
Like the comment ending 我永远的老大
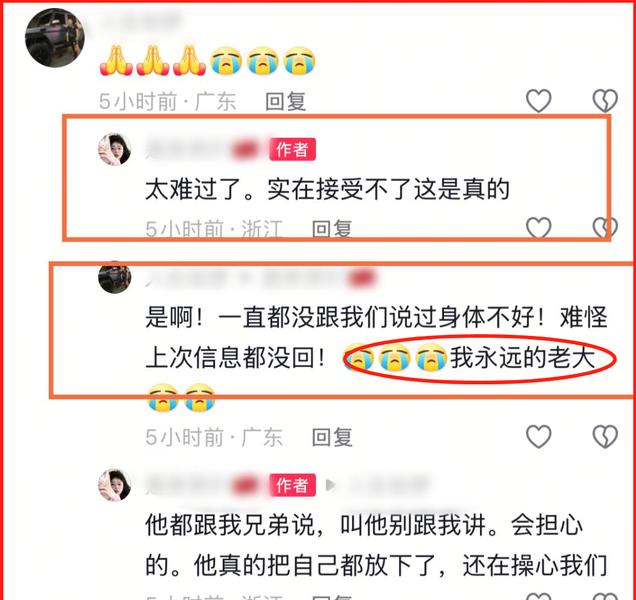538,437
